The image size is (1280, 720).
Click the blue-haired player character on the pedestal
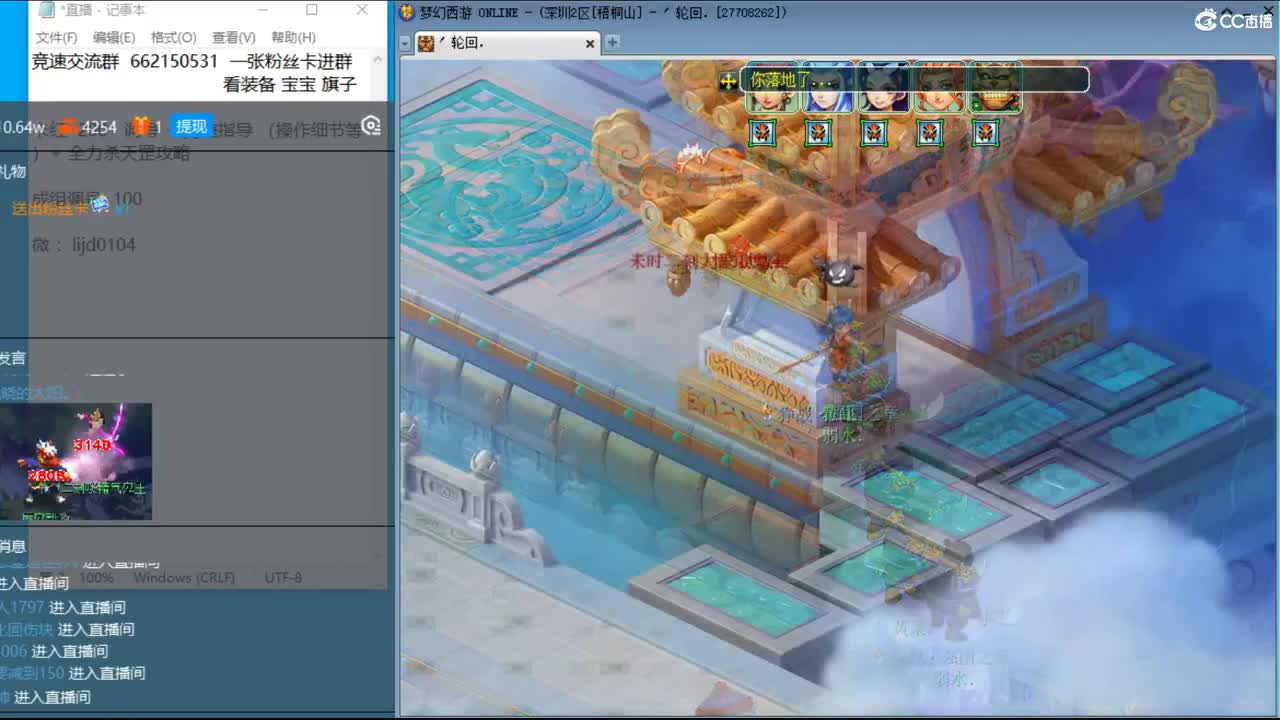[x=838, y=346]
